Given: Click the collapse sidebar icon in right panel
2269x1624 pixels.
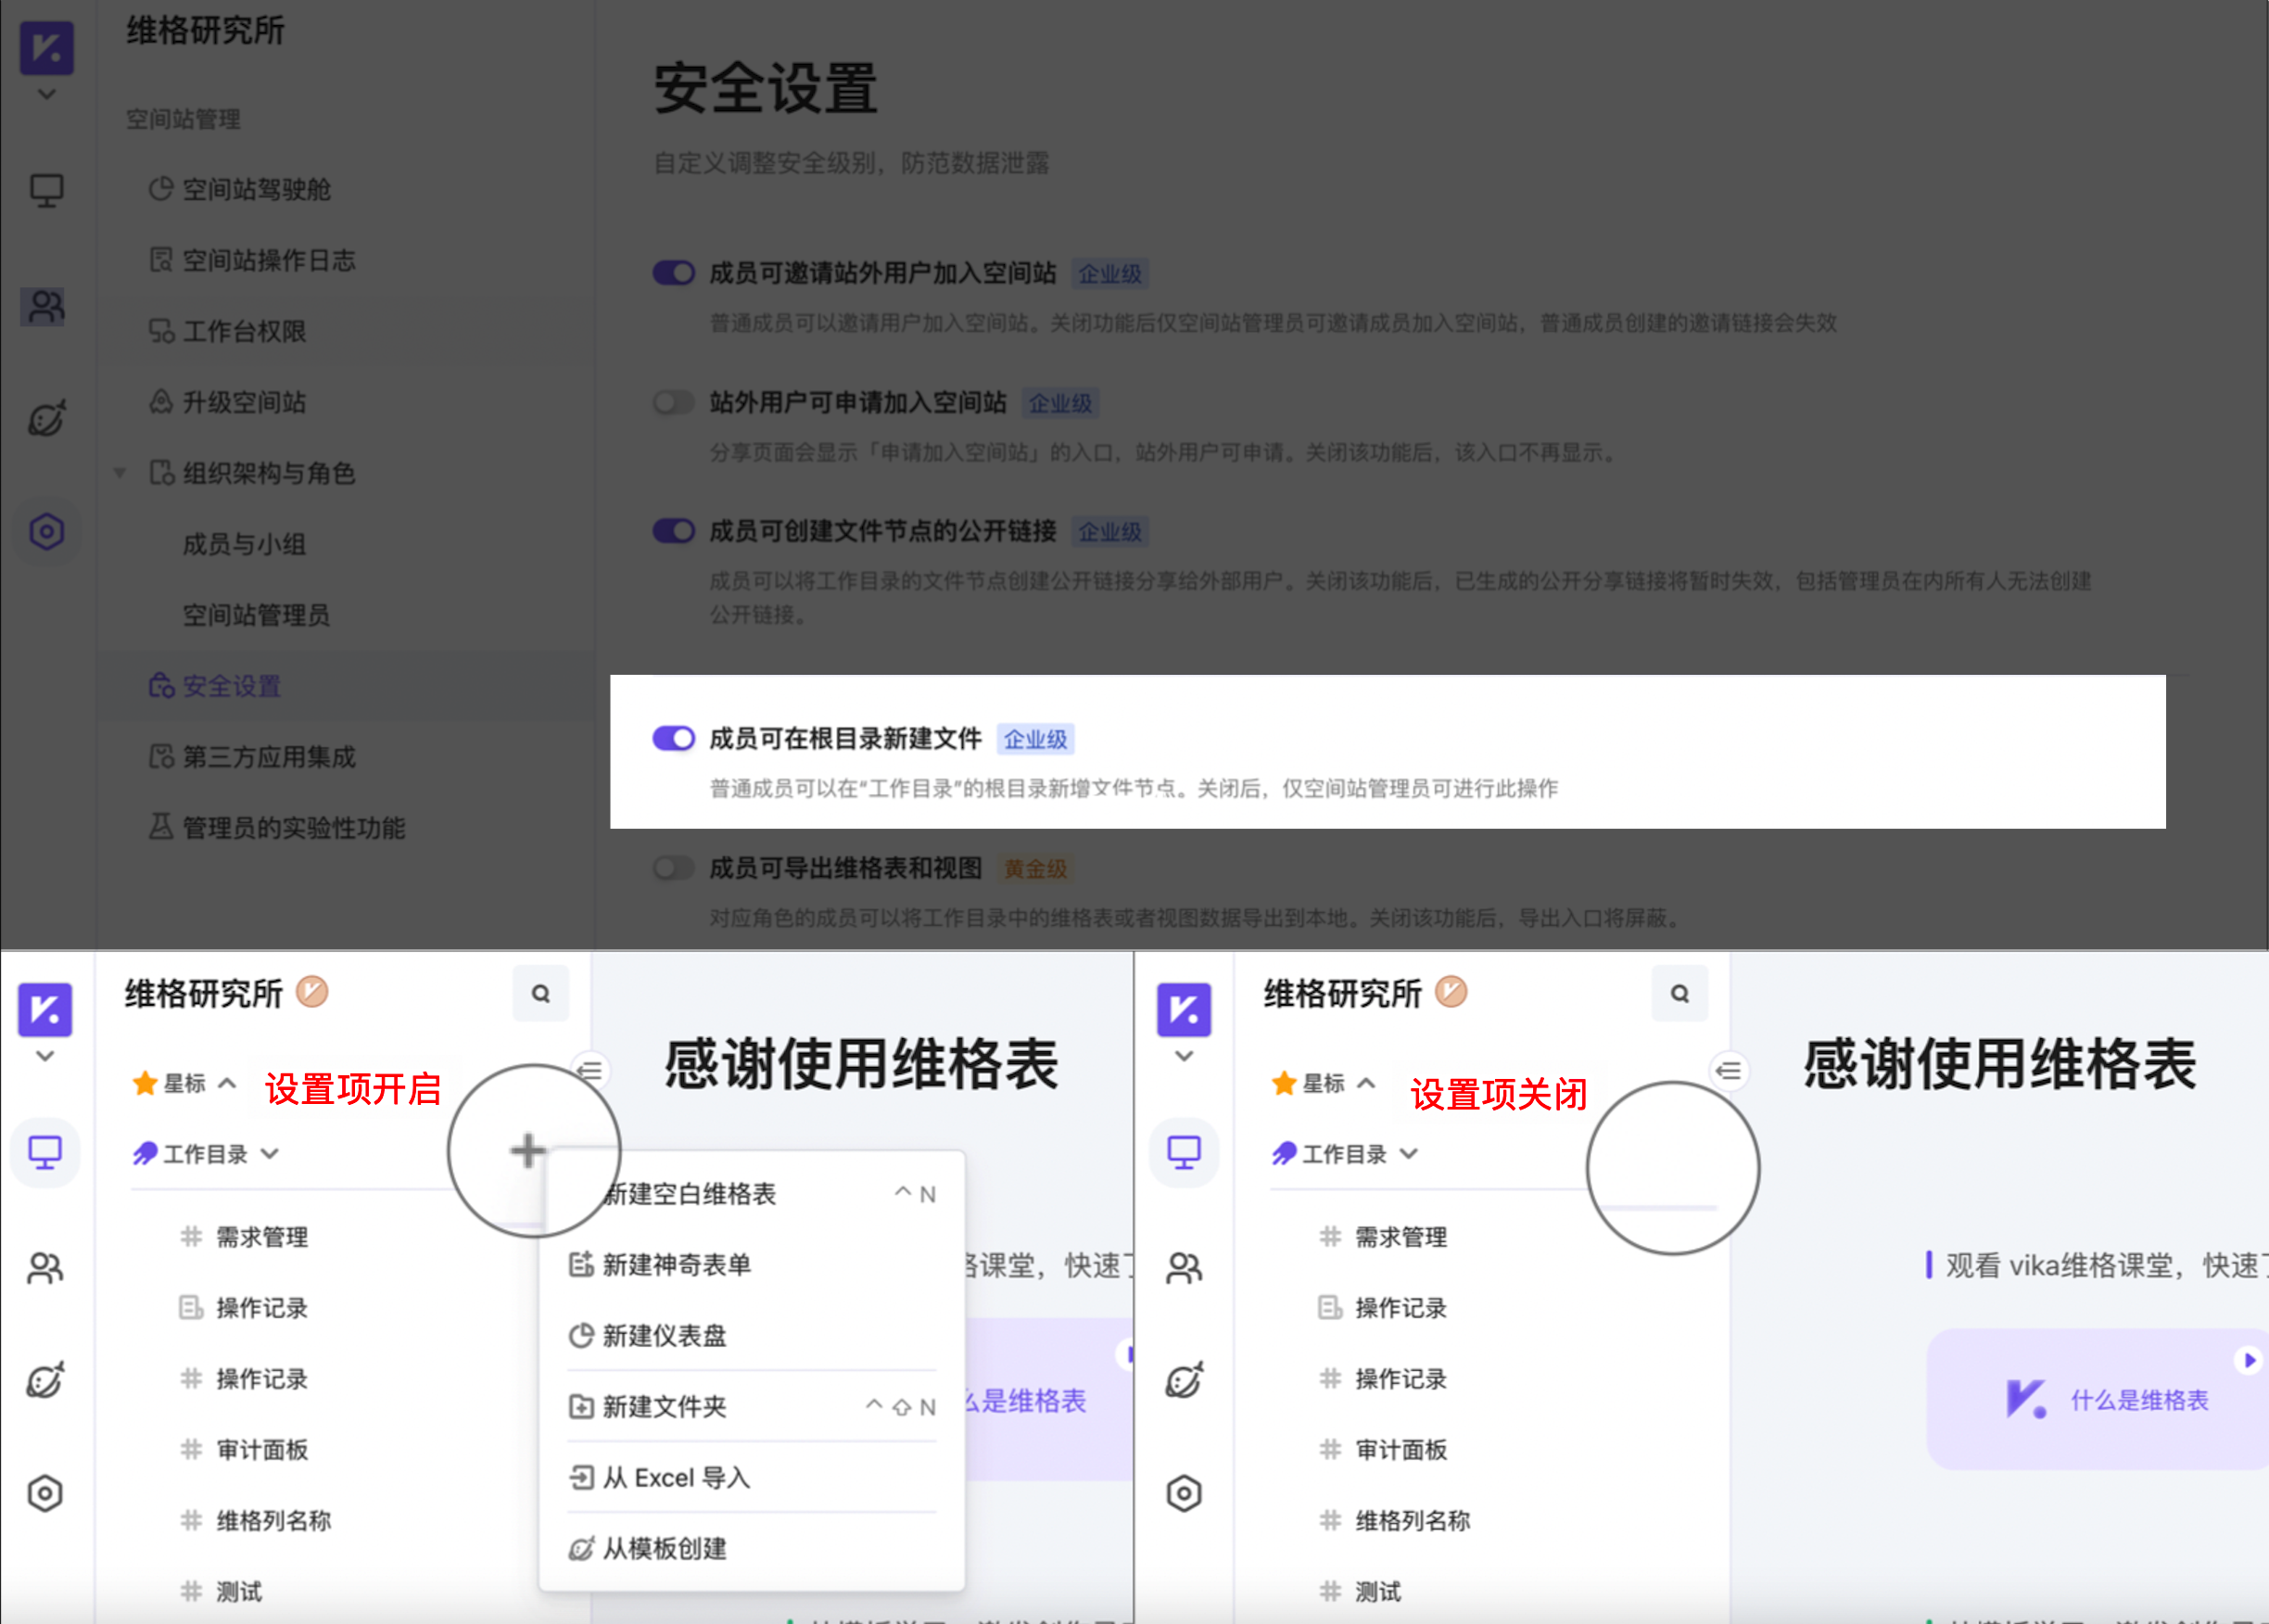Looking at the screenshot, I should click(x=1728, y=1071).
